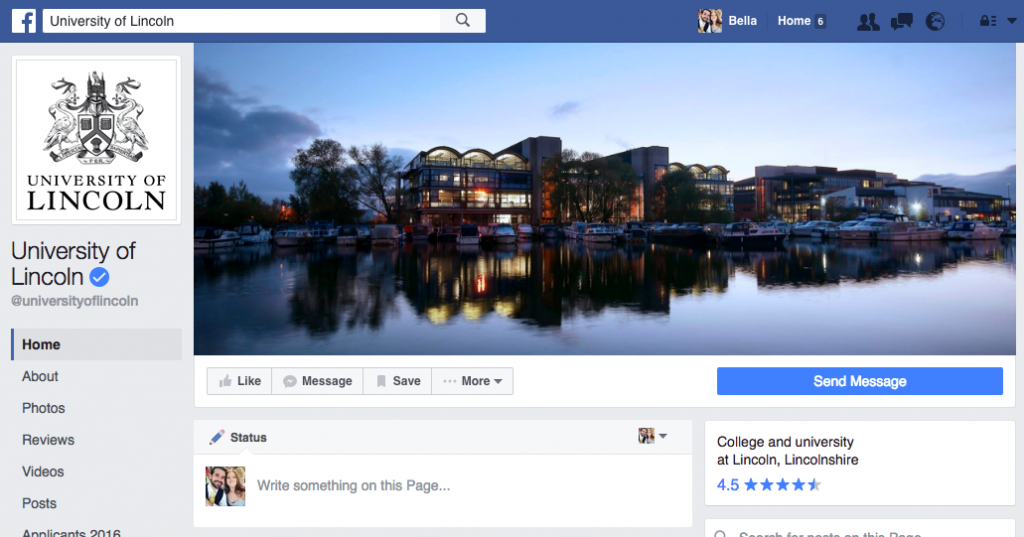Click the Write something on this Page field

[353, 485]
